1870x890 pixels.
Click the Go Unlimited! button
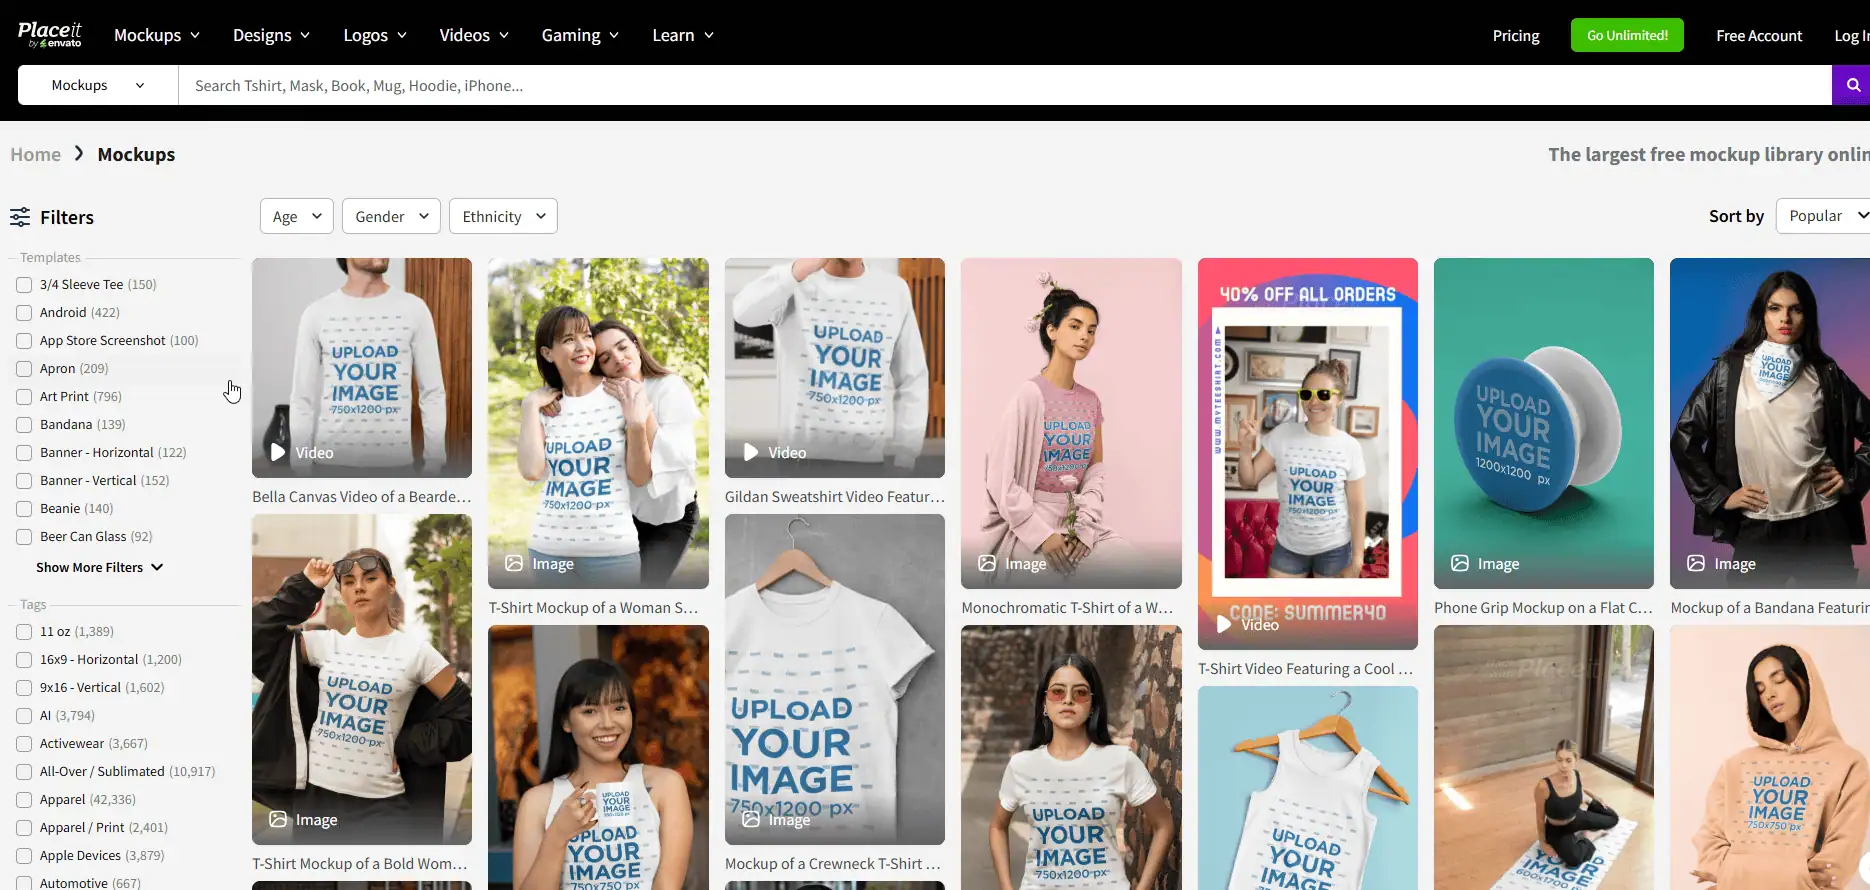[1627, 35]
